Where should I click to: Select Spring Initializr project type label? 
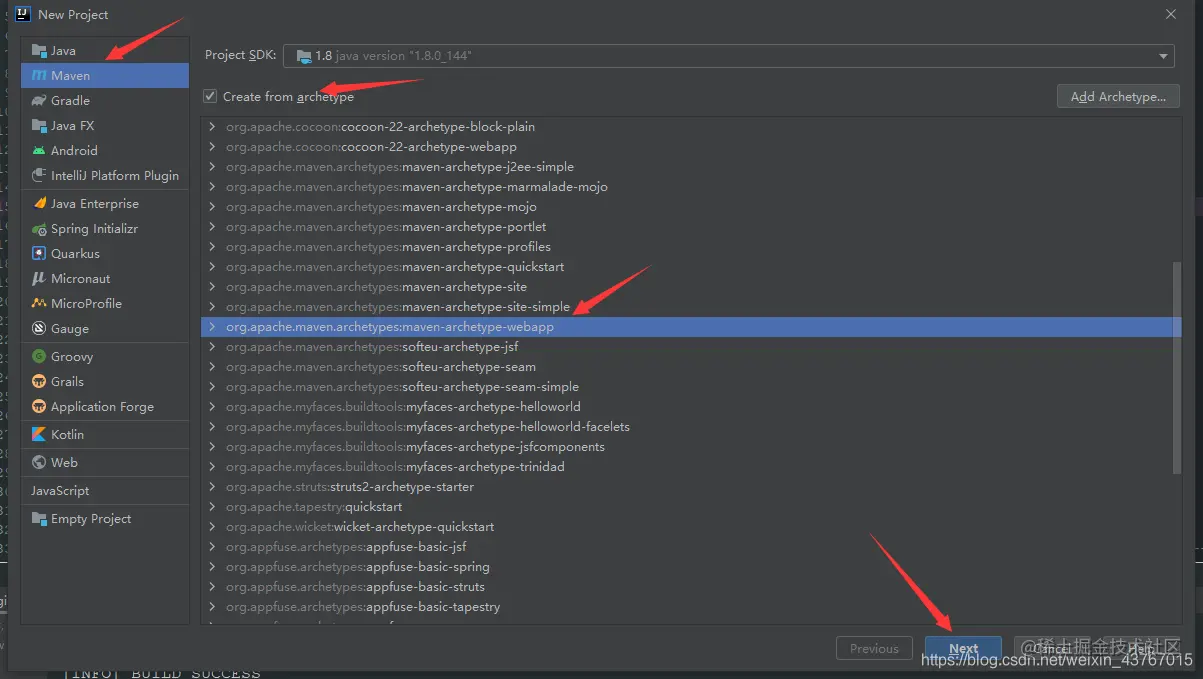click(x=94, y=229)
